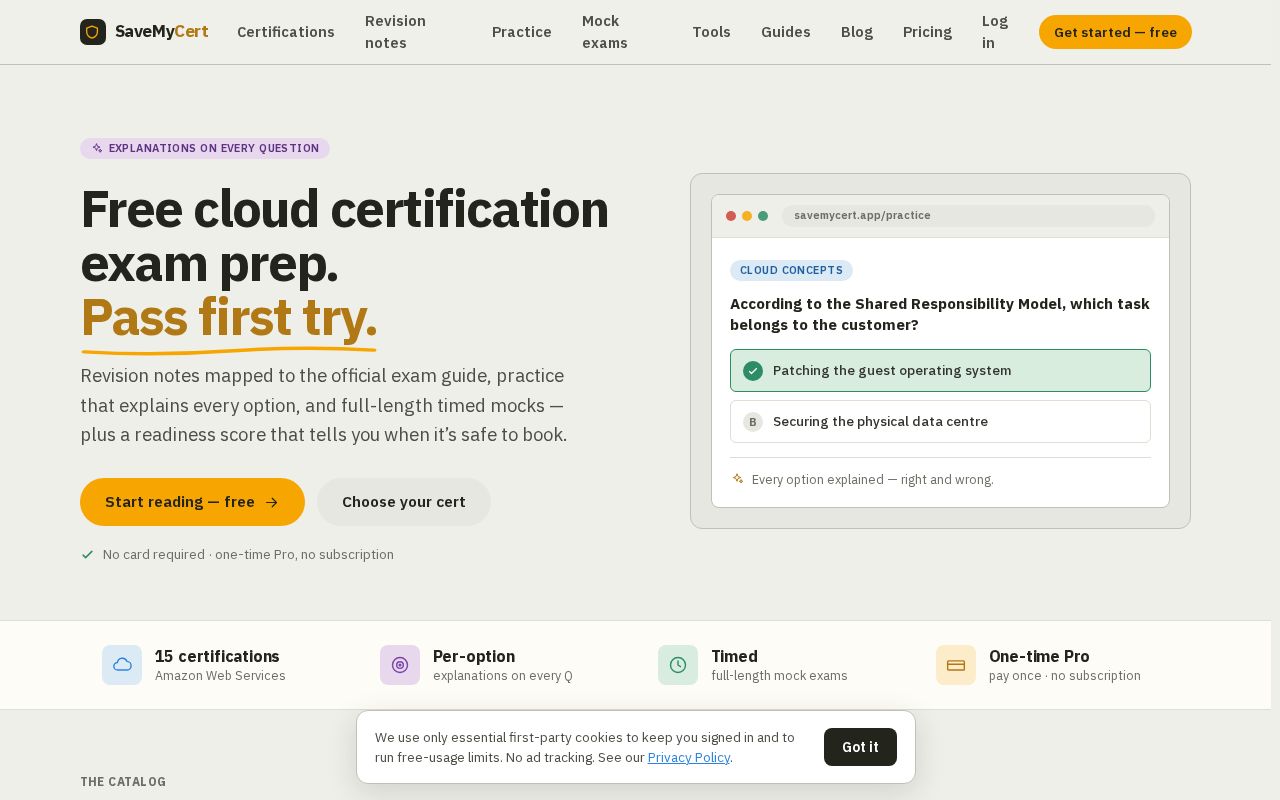Click pay once · no subscription text
This screenshot has height=800, width=1280.
coord(1065,676)
